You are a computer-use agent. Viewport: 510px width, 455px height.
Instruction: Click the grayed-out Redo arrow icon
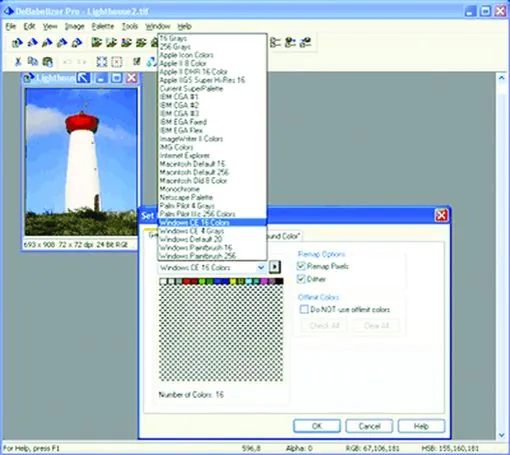(x=82, y=62)
